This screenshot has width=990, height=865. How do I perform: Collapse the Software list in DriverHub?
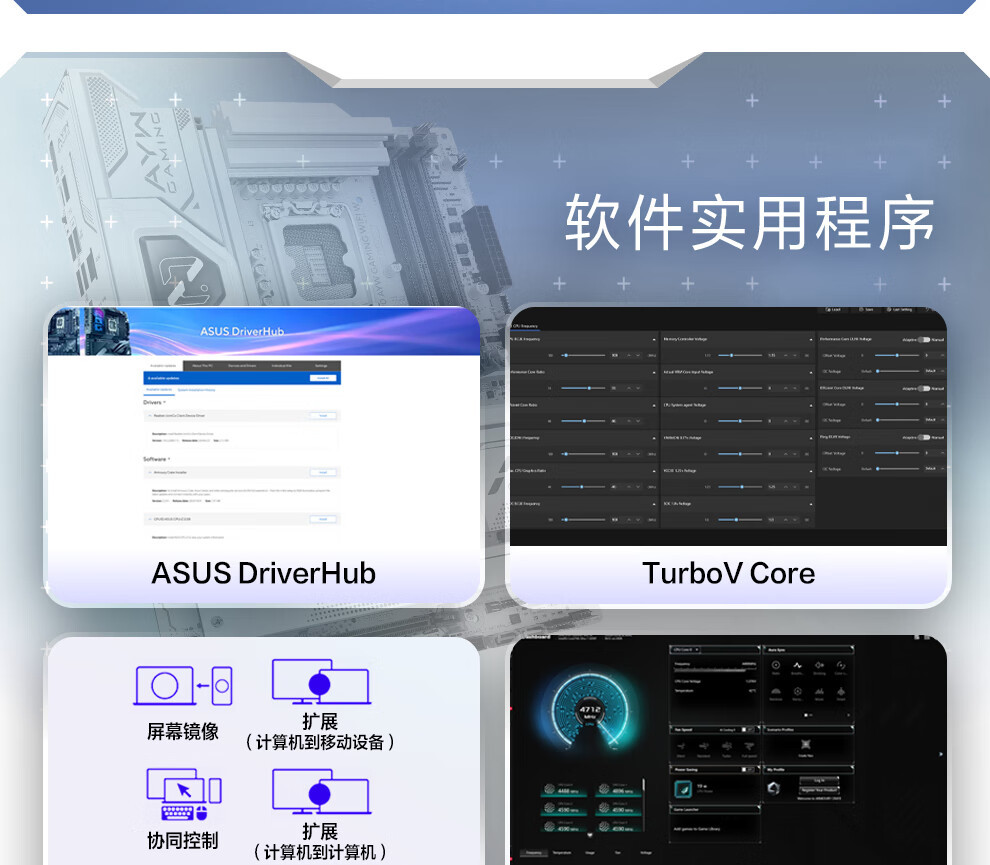point(169,459)
